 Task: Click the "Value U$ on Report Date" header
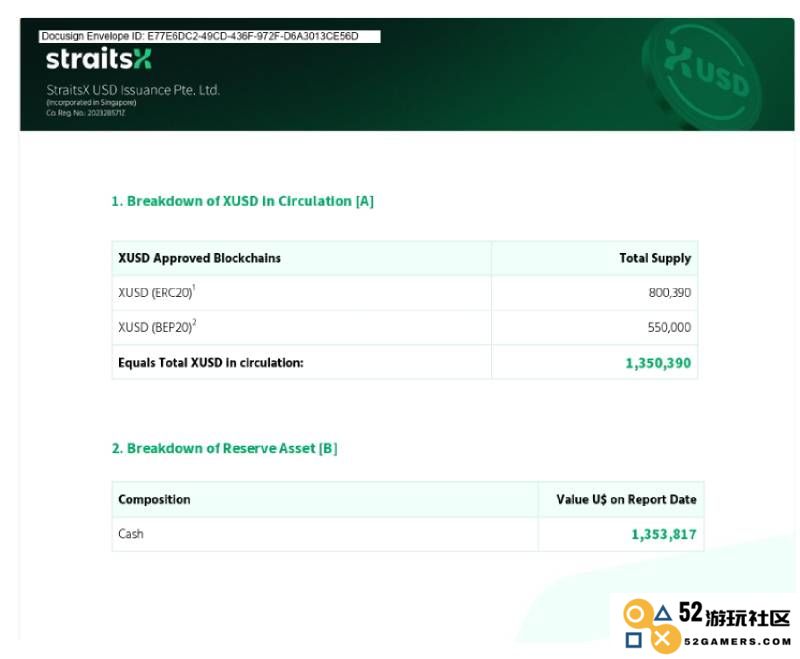pyautogui.click(x=627, y=499)
